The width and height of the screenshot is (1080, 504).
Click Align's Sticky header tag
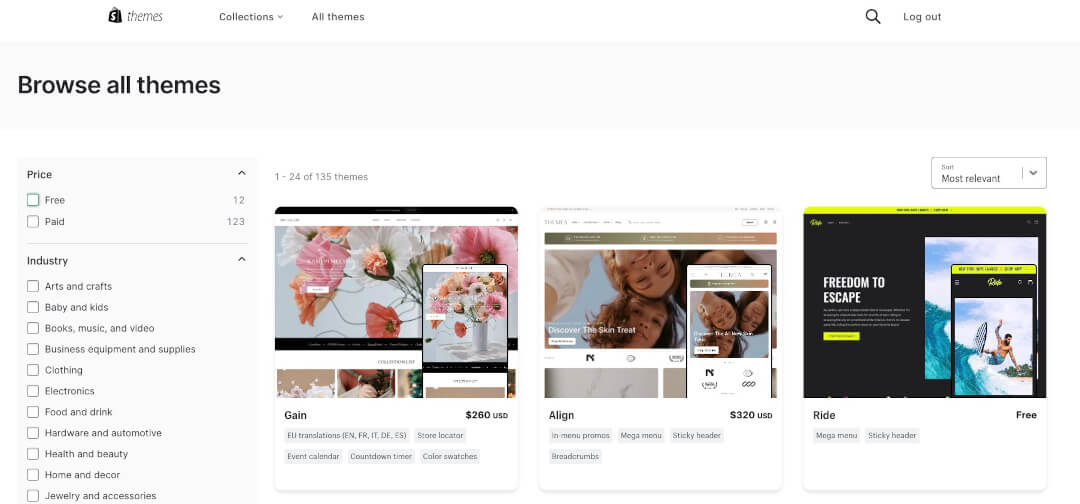point(697,435)
